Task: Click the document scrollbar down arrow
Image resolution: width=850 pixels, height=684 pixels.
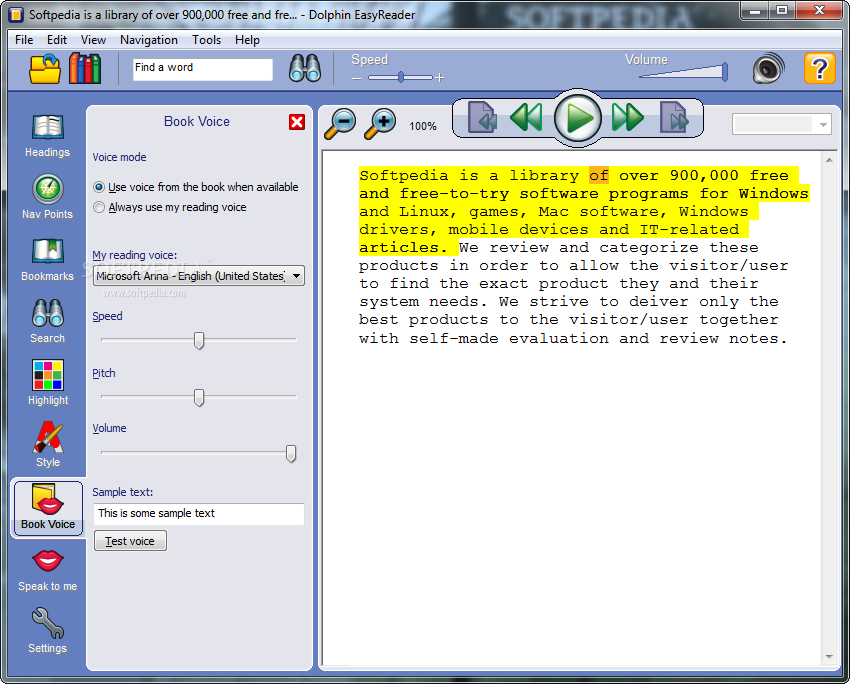Action: (x=829, y=656)
